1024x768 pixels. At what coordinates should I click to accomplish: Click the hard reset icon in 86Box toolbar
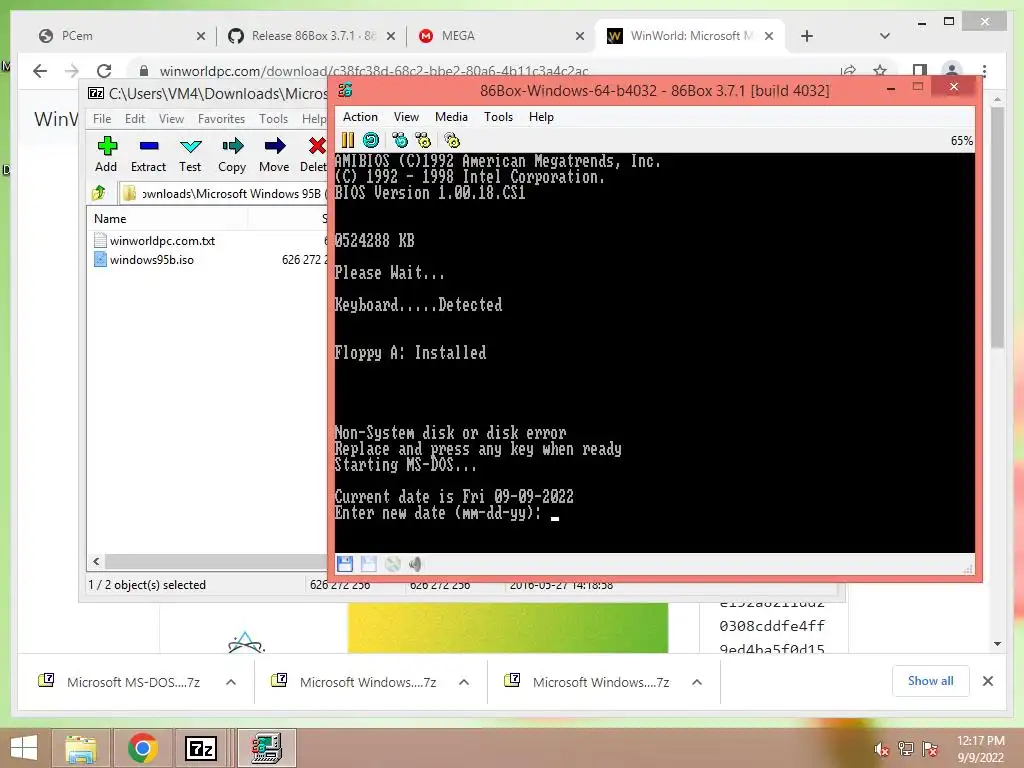371,140
